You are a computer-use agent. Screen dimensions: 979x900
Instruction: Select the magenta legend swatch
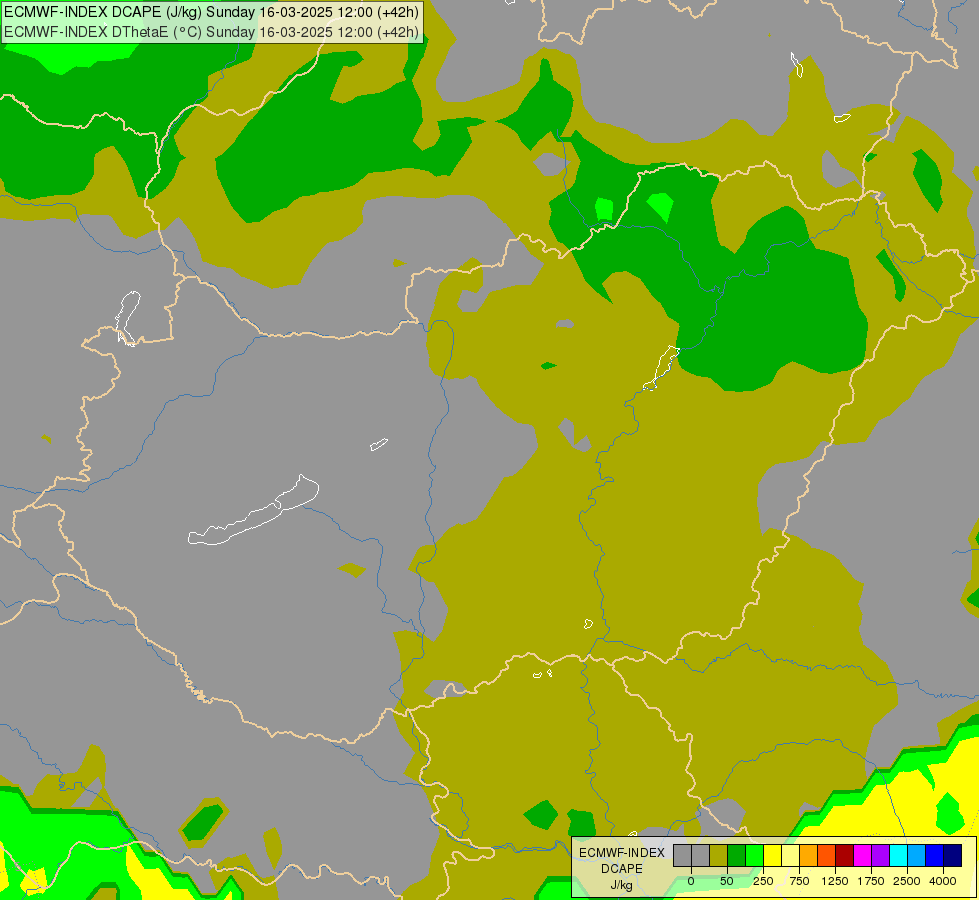click(x=862, y=856)
